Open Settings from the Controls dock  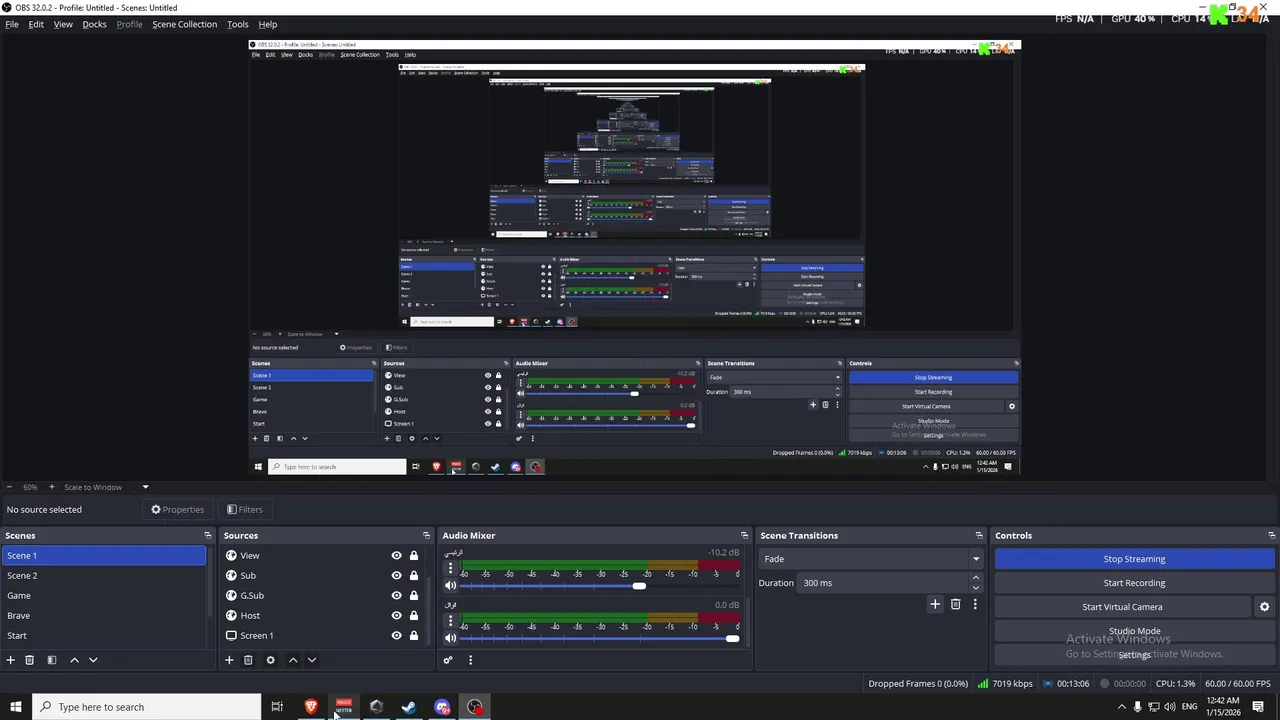(x=1134, y=655)
